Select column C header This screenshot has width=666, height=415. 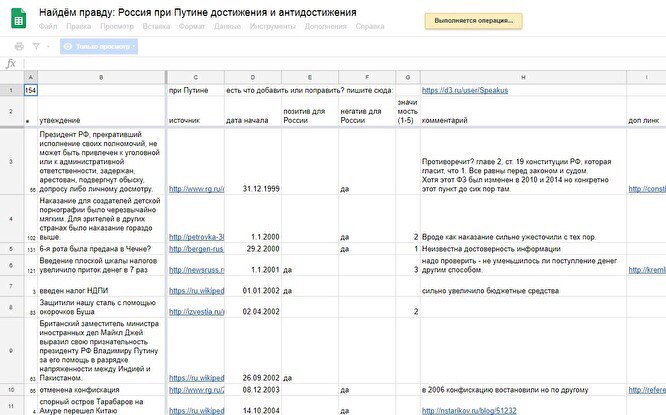(195, 77)
